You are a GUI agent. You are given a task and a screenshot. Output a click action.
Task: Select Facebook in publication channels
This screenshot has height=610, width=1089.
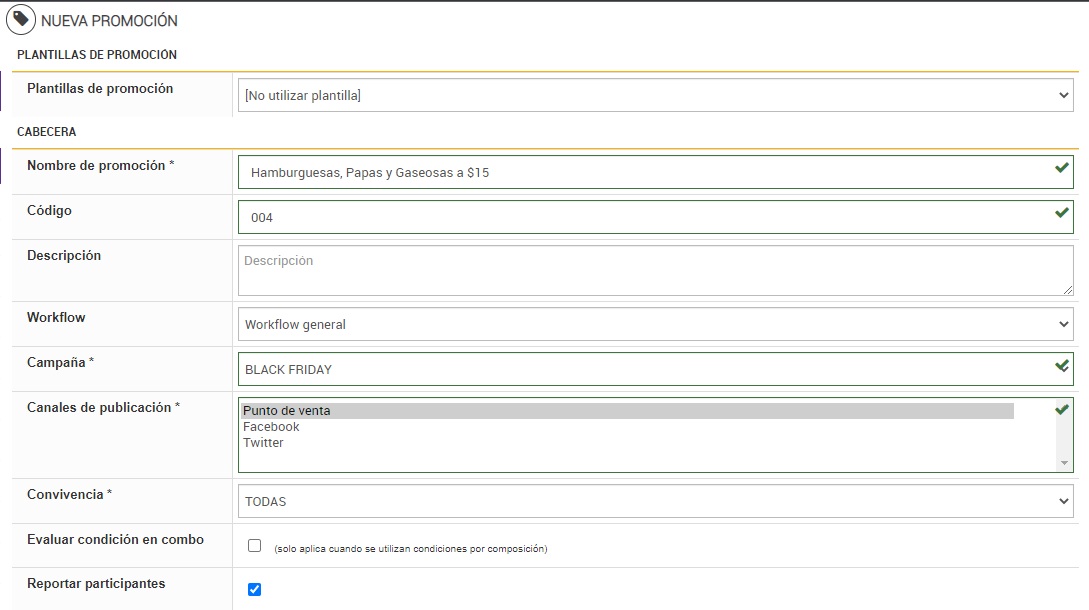pyautogui.click(x=272, y=427)
